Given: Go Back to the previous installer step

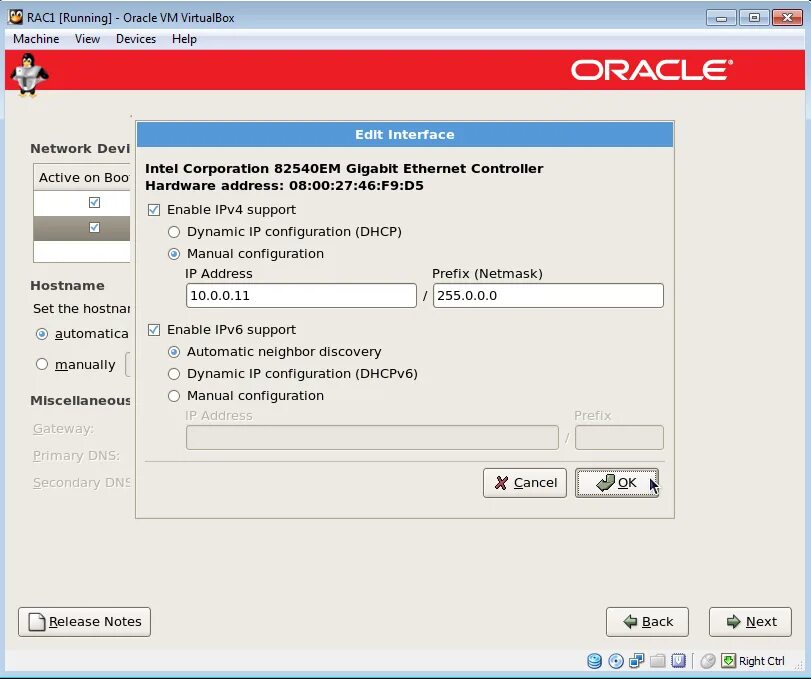Looking at the screenshot, I should (647, 622).
